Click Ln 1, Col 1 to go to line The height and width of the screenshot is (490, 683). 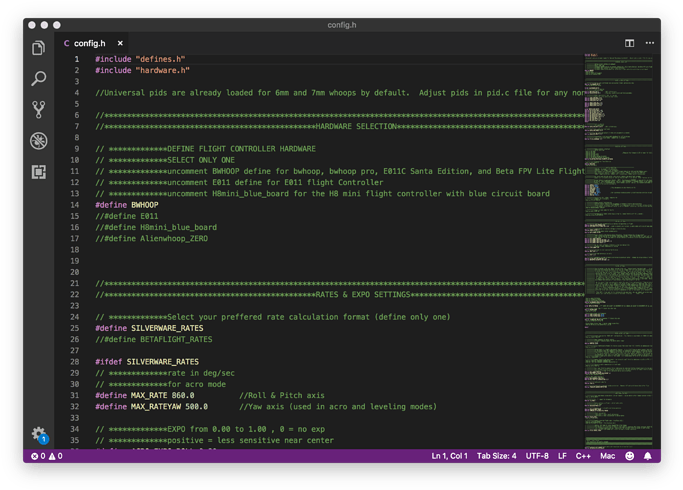coord(453,456)
